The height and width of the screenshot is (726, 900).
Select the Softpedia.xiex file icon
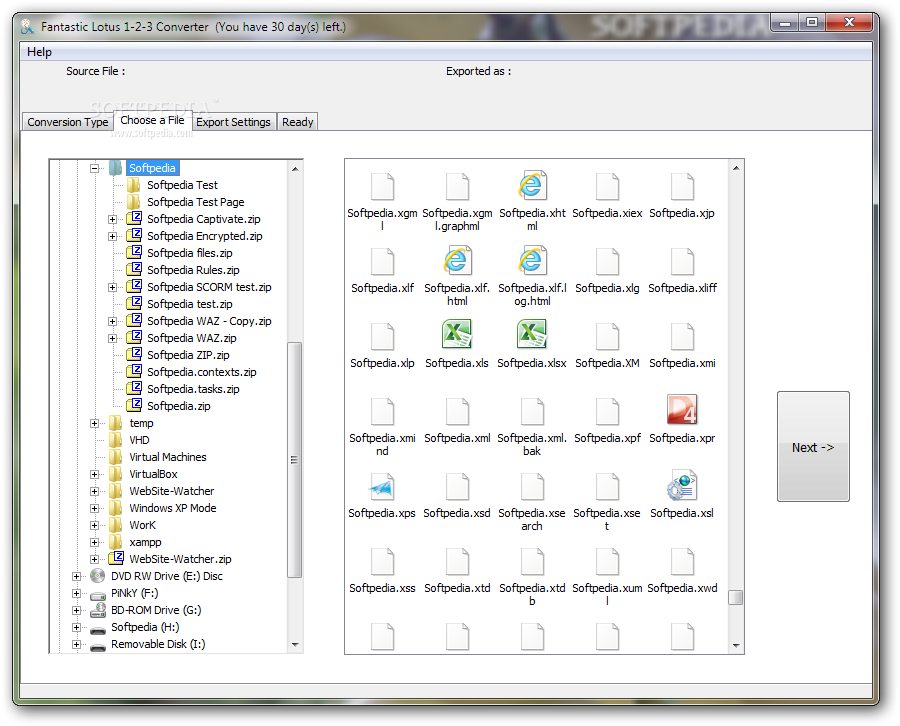point(607,187)
